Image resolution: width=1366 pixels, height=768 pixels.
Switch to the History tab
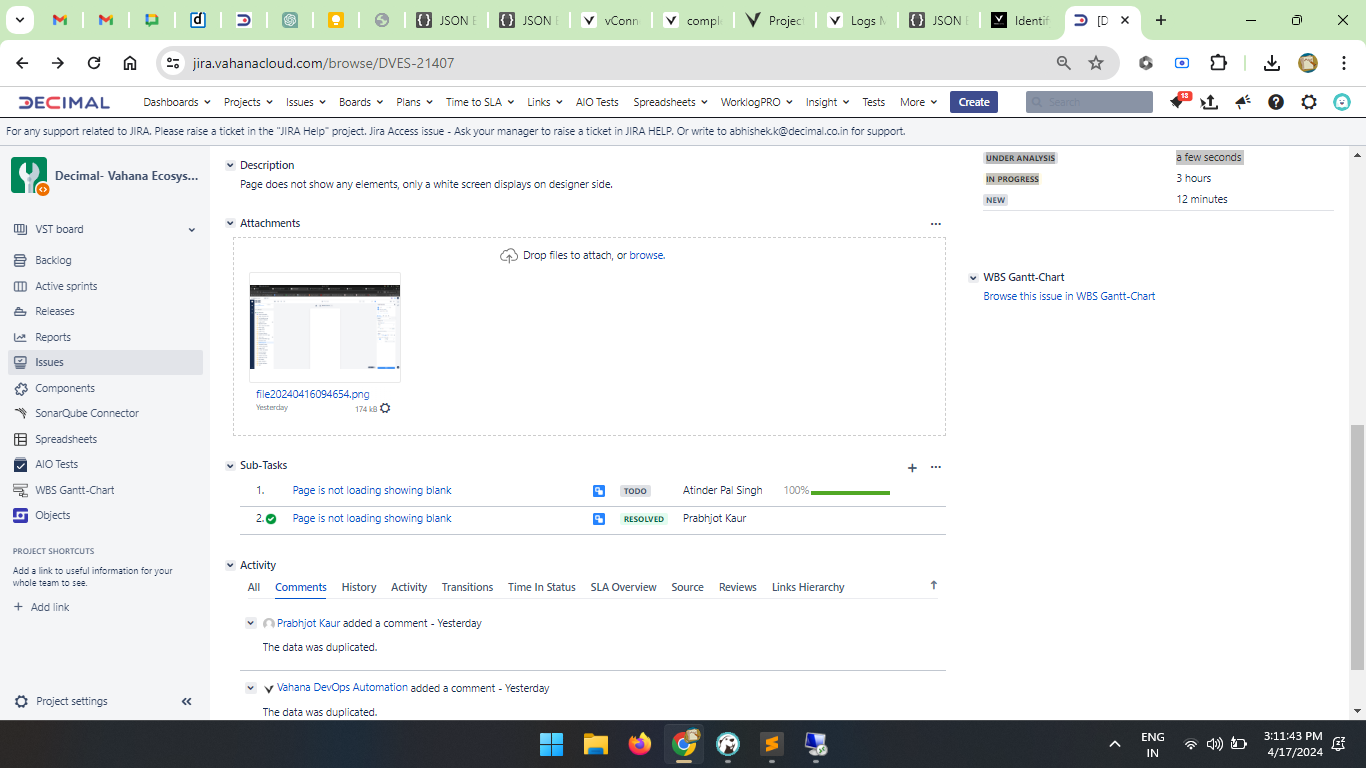(x=359, y=588)
